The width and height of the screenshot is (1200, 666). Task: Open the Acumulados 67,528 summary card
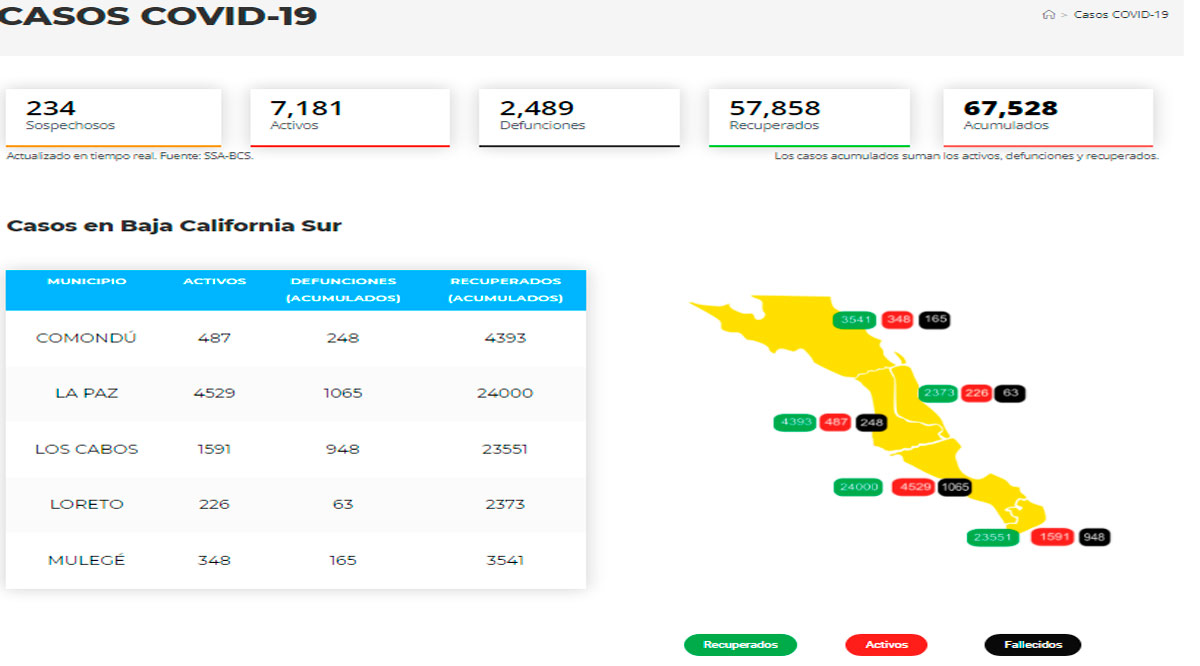(1047, 117)
